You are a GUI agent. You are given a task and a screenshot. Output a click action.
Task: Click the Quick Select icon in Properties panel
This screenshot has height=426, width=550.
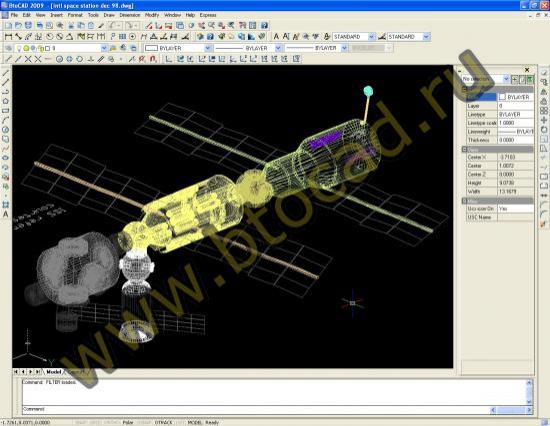(530, 79)
